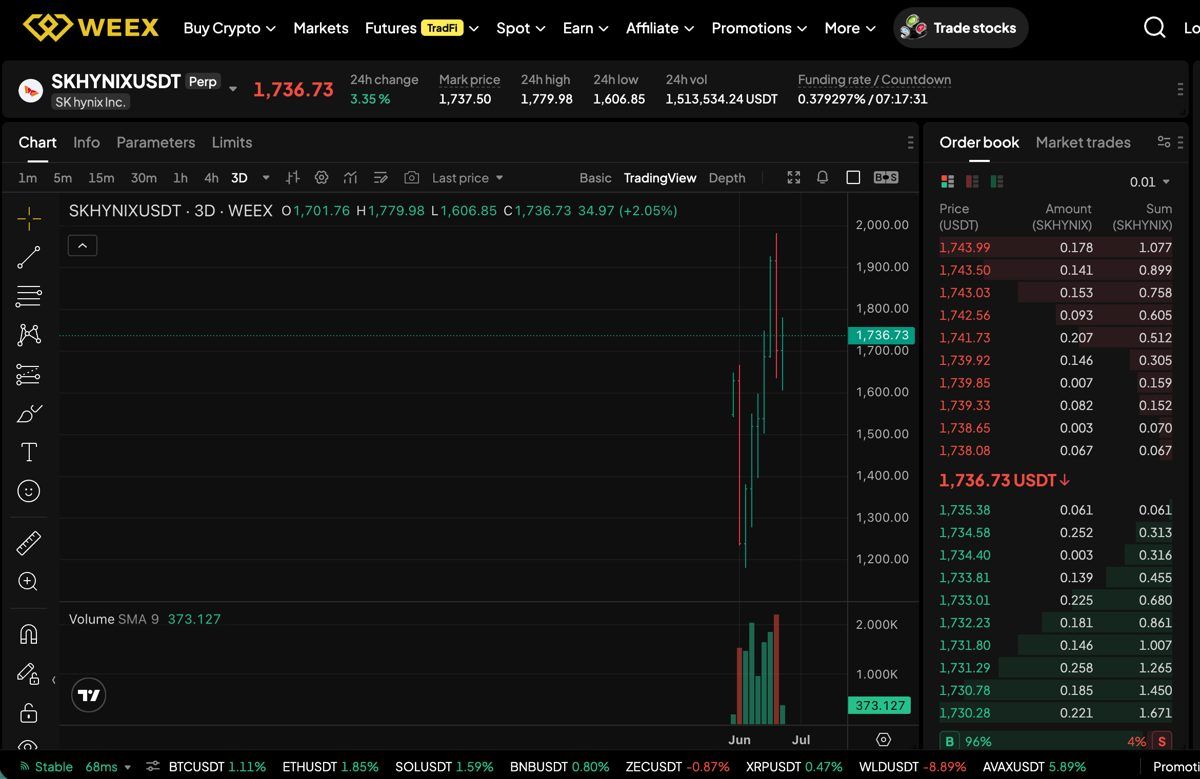Image resolution: width=1200 pixels, height=779 pixels.
Task: Switch chart to Basic mode
Action: (595, 178)
